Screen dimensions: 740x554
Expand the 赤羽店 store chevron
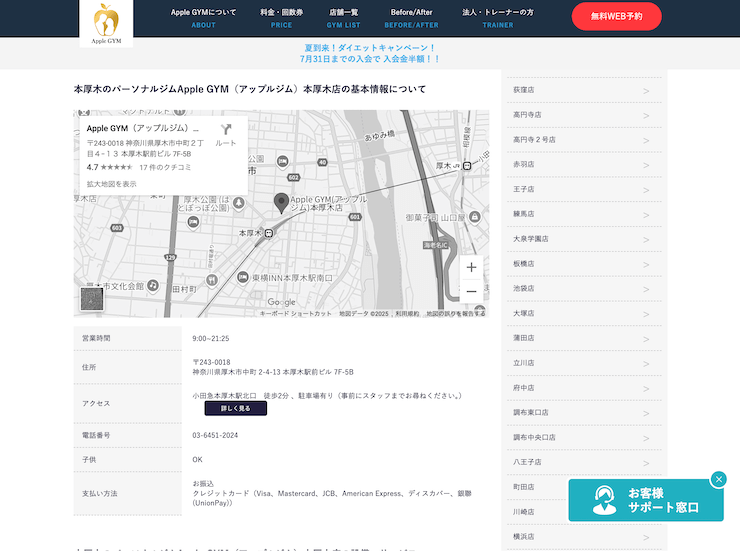(646, 165)
